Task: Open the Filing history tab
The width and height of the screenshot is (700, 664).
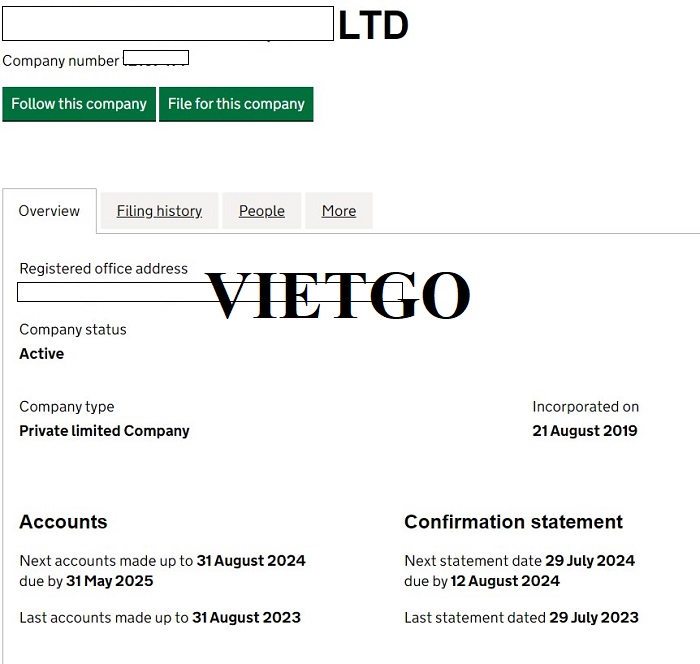Action: click(159, 211)
